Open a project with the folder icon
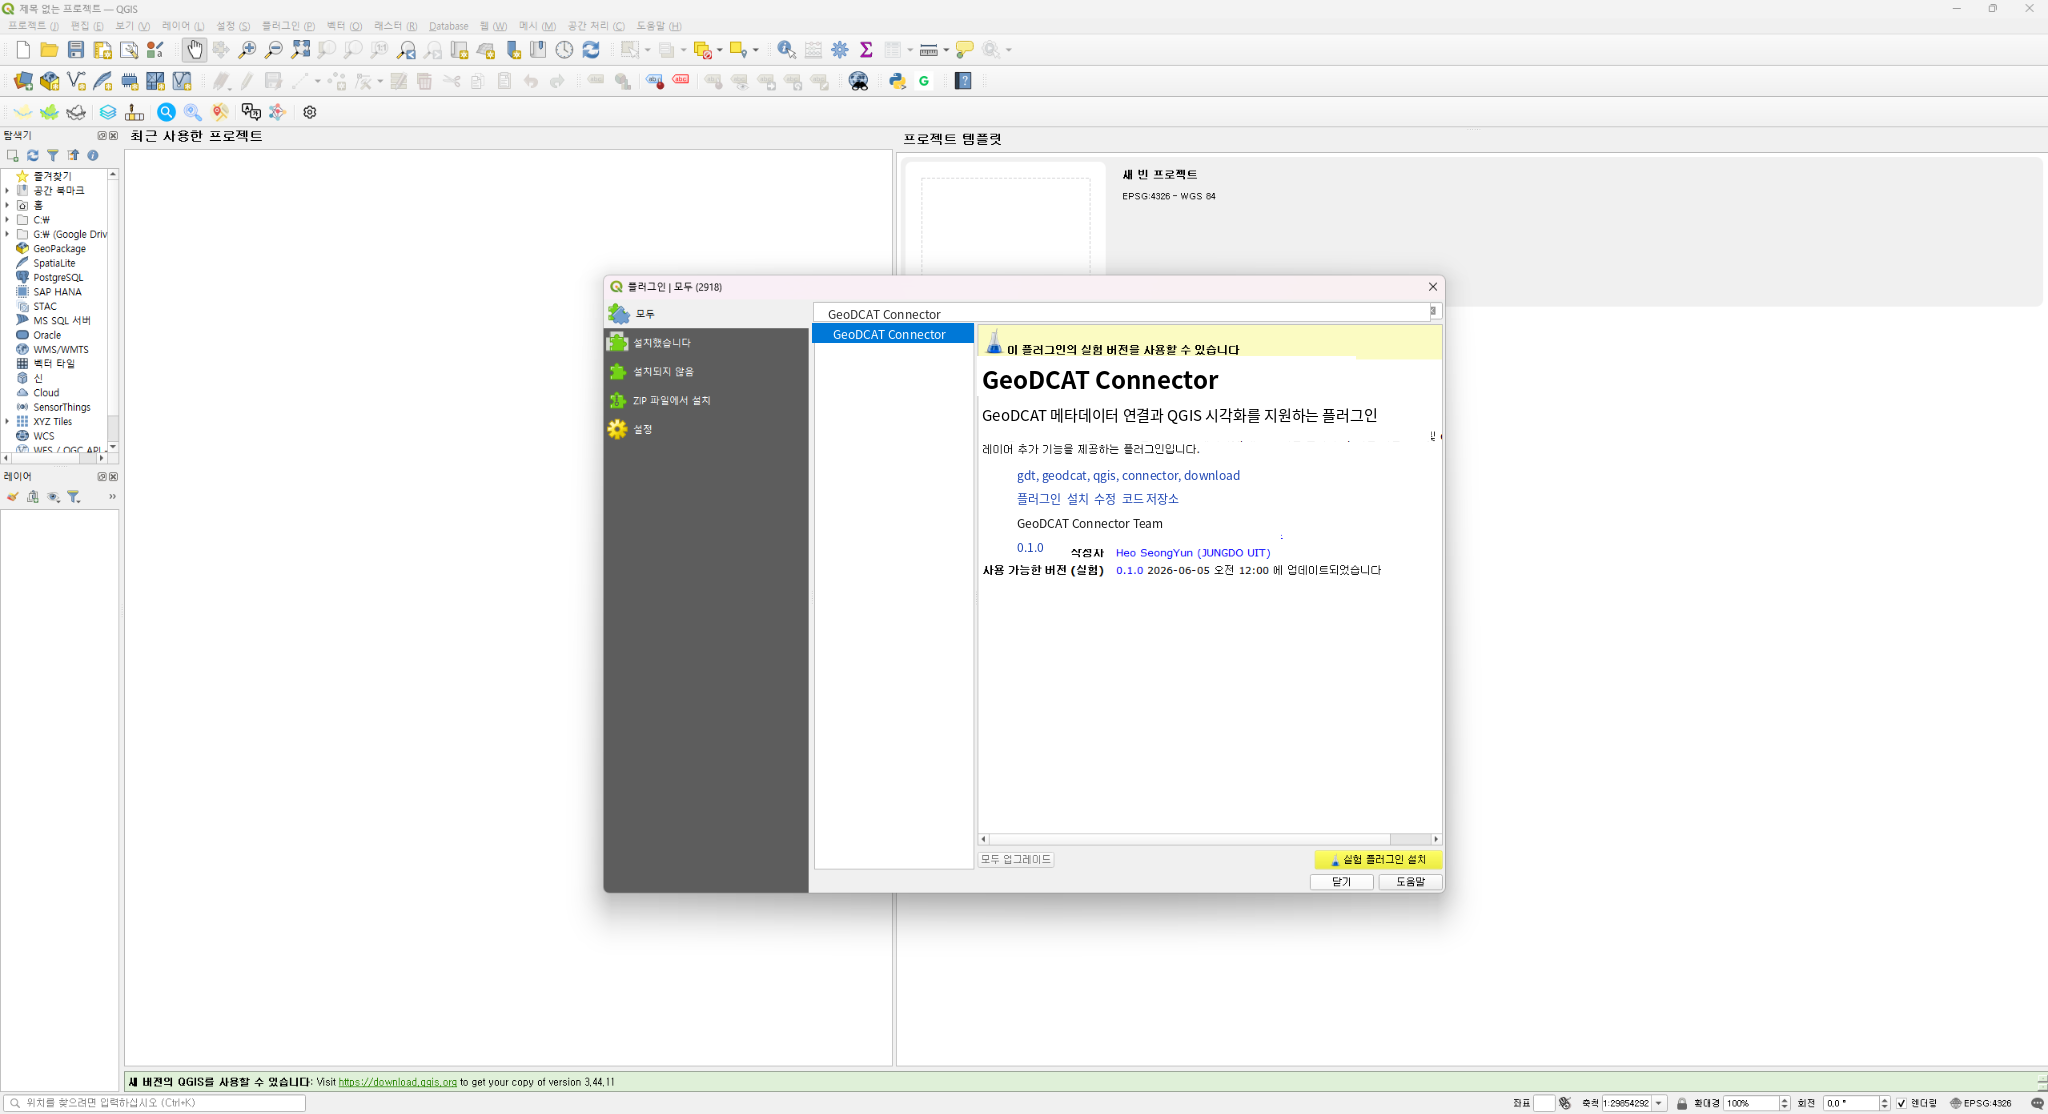The width and height of the screenshot is (2048, 1114). (x=49, y=50)
